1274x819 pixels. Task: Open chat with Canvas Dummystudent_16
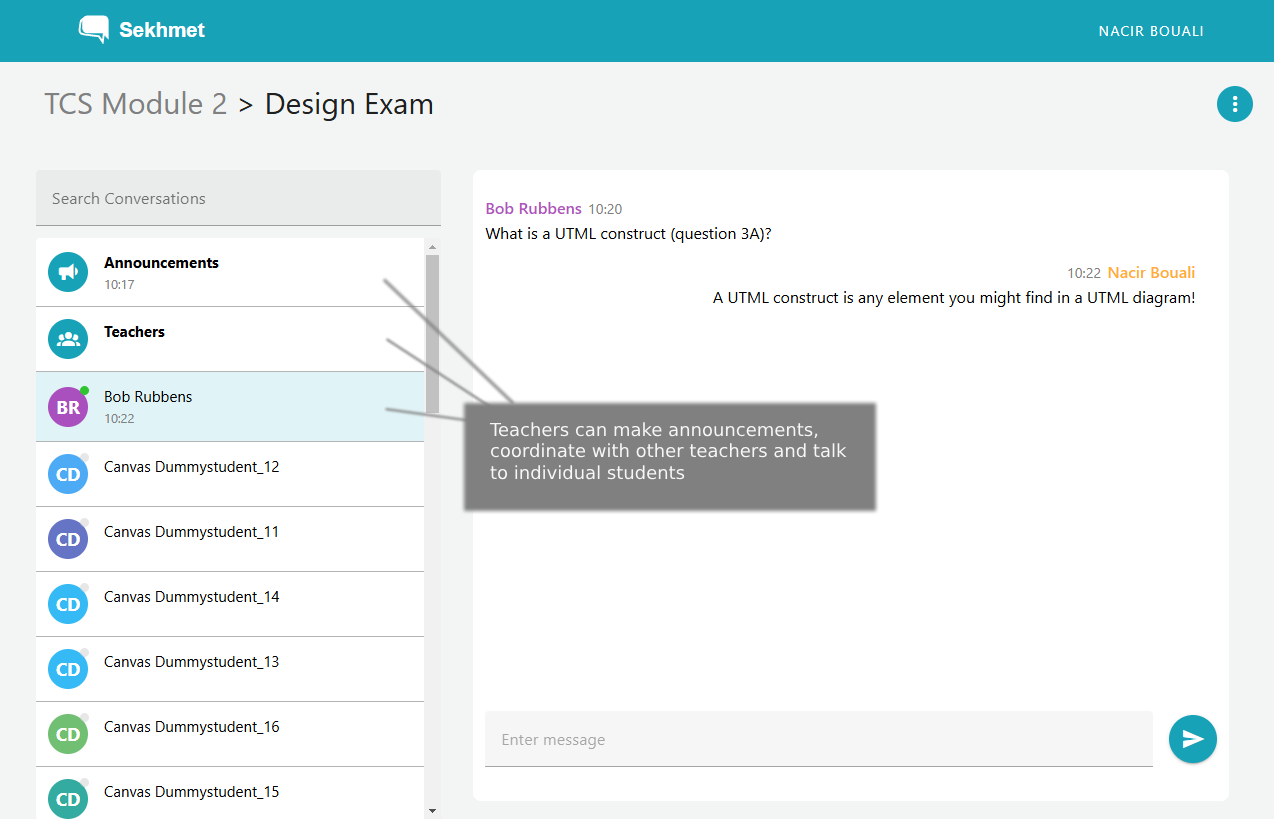tap(230, 734)
